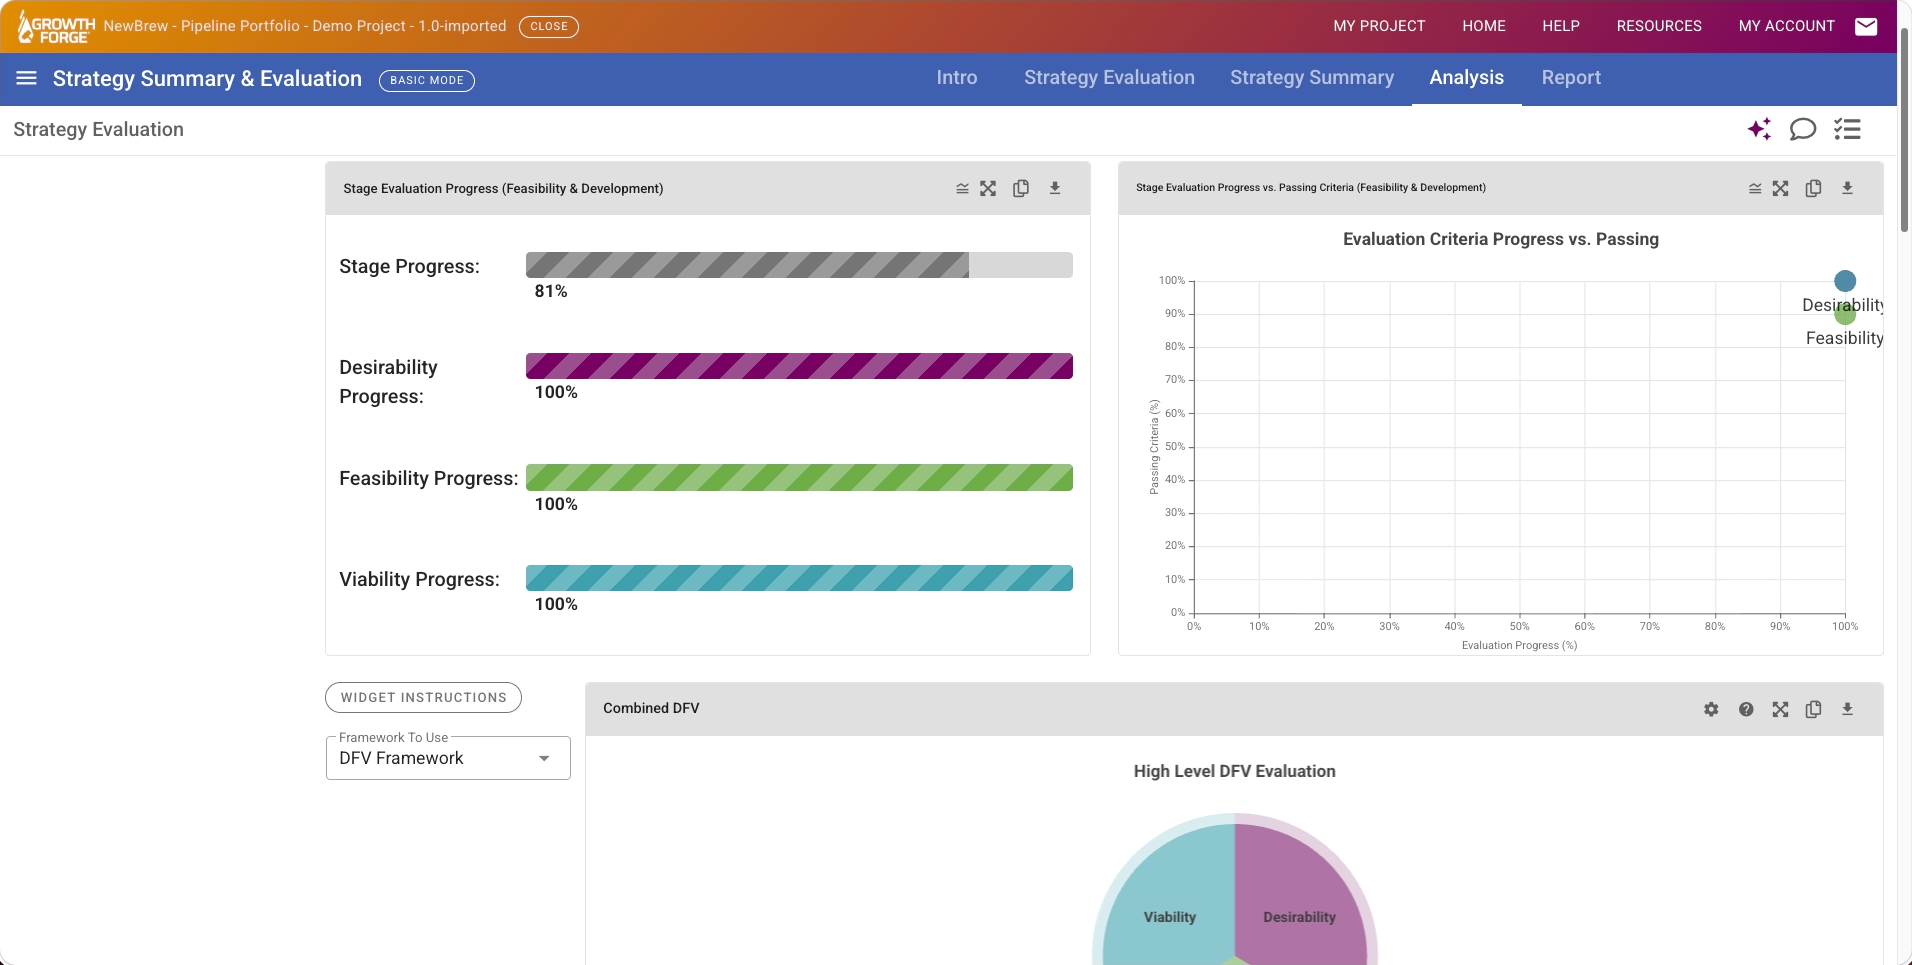Expand Stage Evaluation Progress widget to fullscreen

click(x=988, y=188)
